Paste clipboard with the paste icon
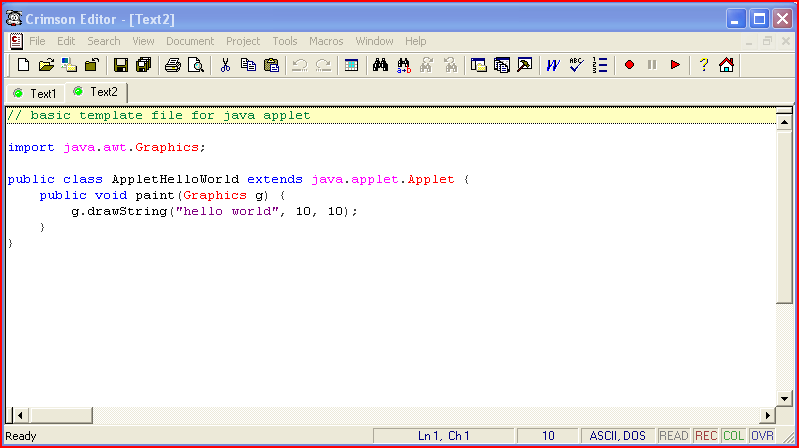Viewport: 799px width, 448px height. click(271, 65)
